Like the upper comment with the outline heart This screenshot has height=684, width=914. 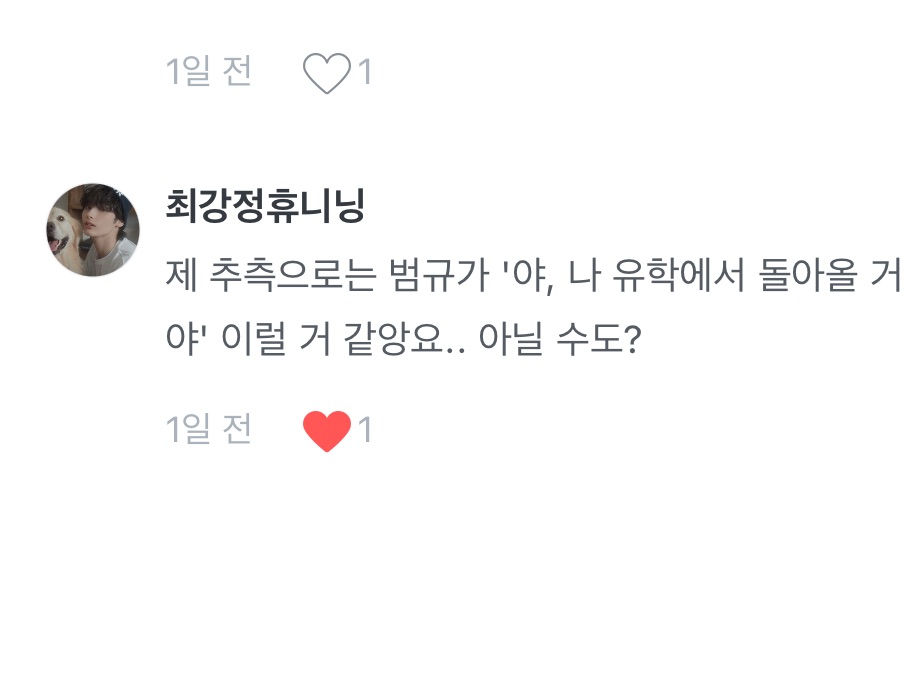[x=326, y=73]
